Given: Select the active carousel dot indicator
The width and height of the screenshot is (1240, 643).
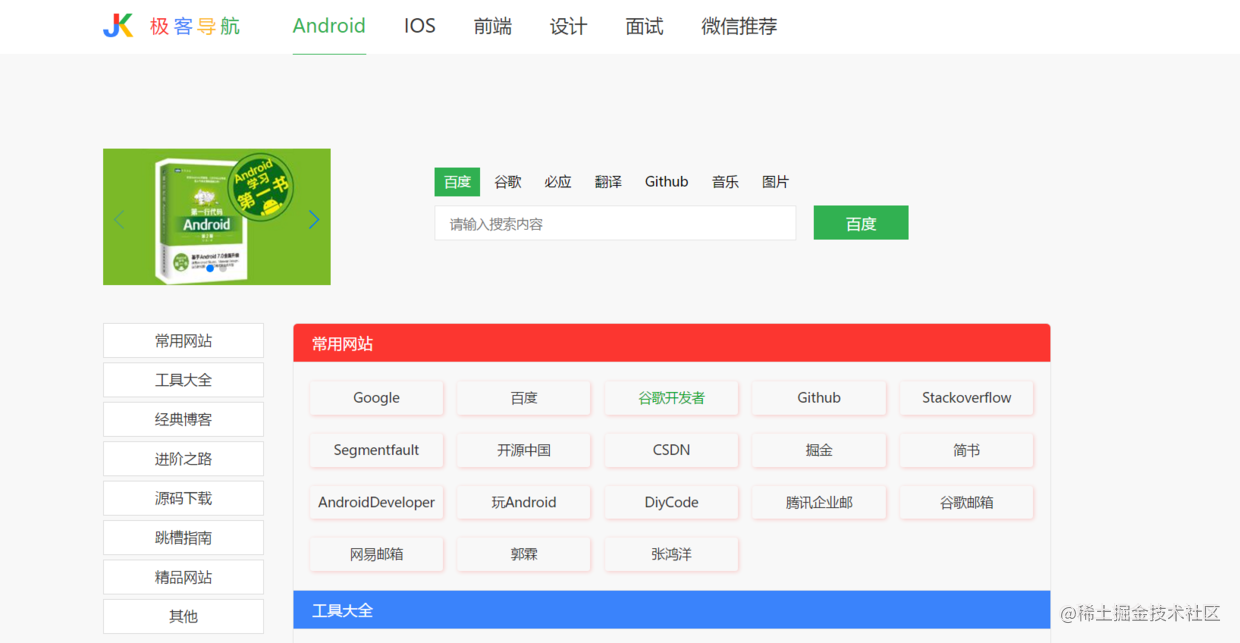Looking at the screenshot, I should click(210, 269).
